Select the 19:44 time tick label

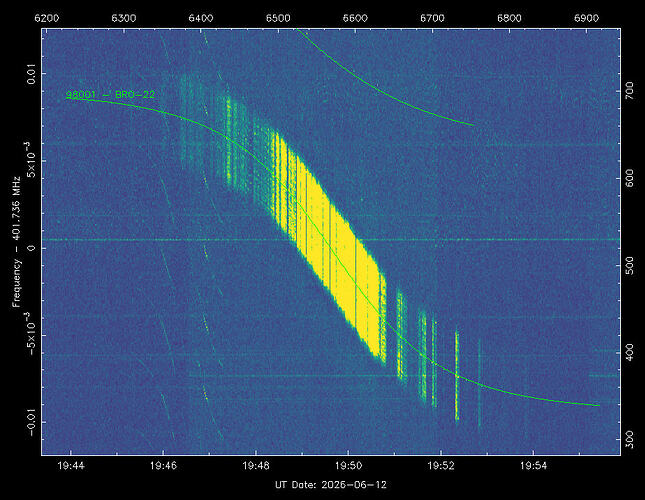[71, 466]
